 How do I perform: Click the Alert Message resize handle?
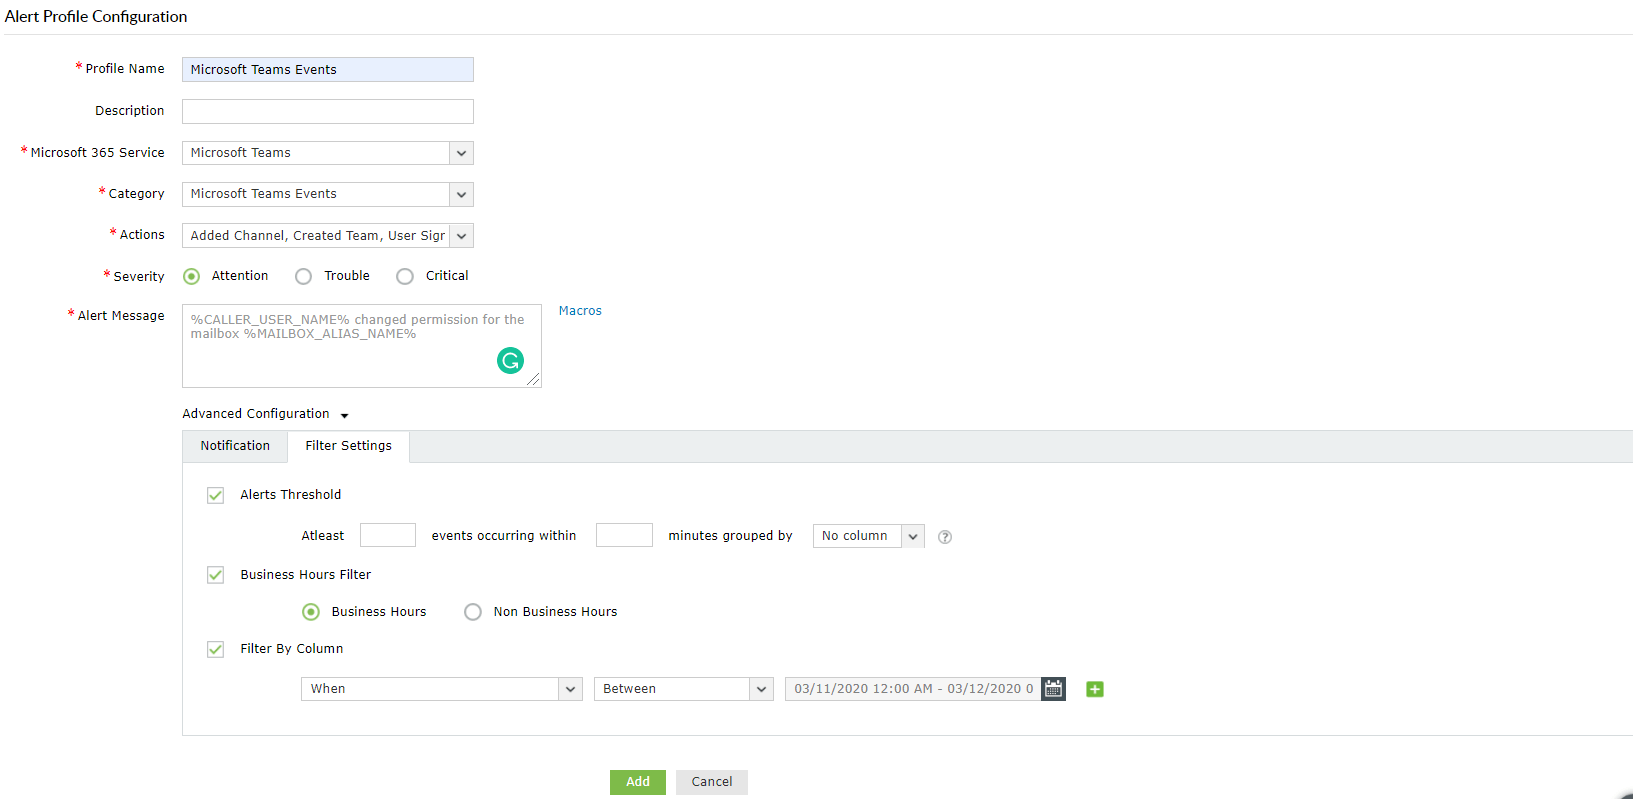point(533,380)
